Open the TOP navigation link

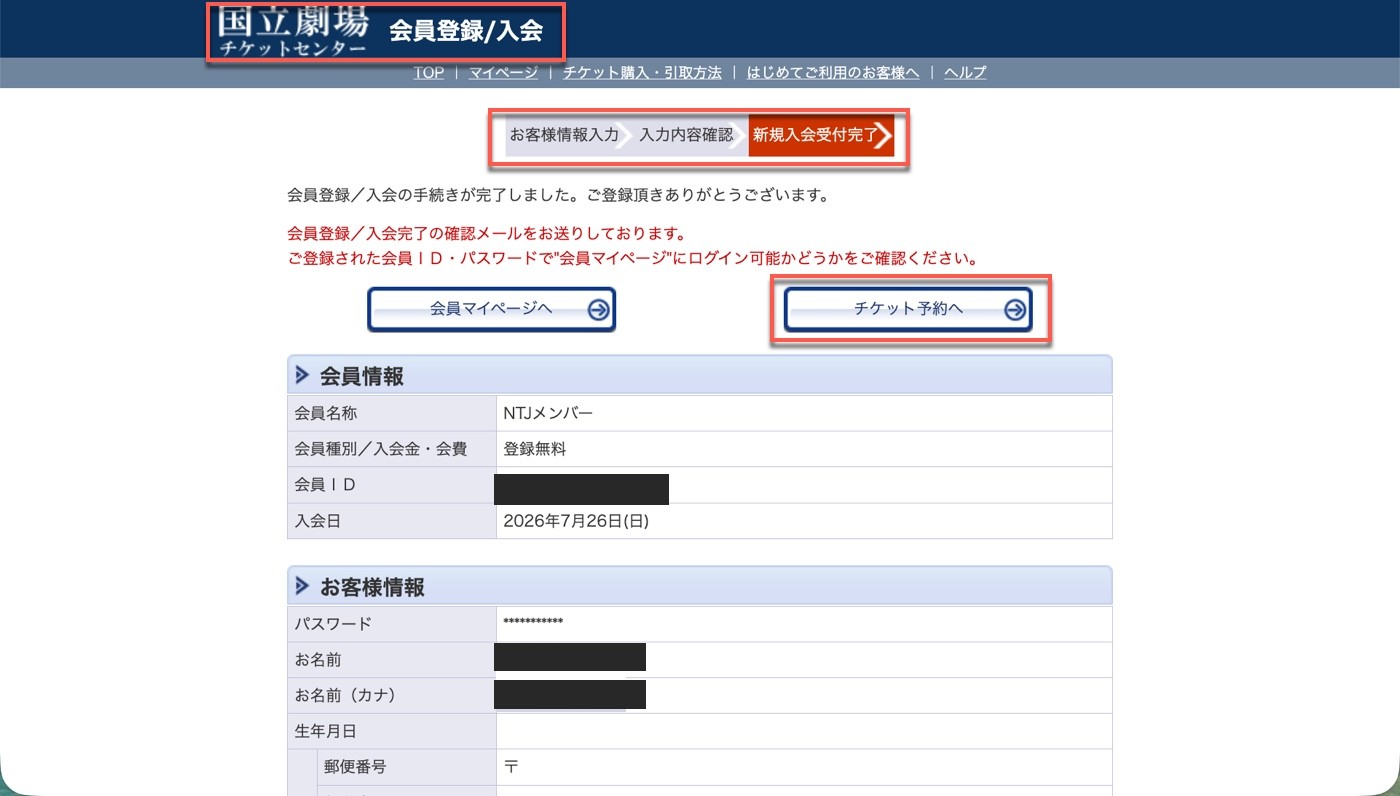point(429,72)
